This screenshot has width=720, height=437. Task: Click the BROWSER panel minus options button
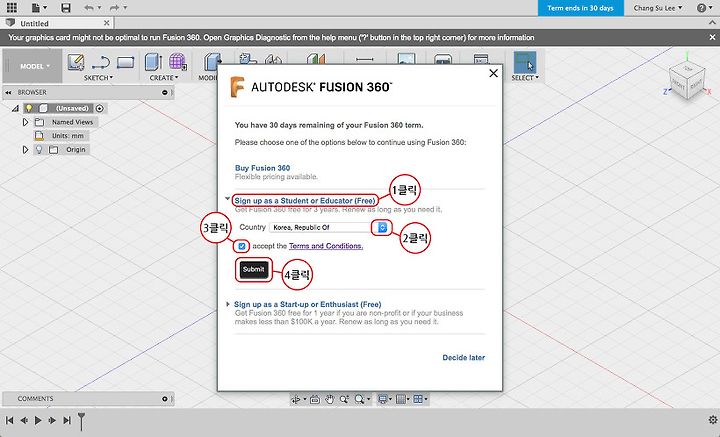165,92
